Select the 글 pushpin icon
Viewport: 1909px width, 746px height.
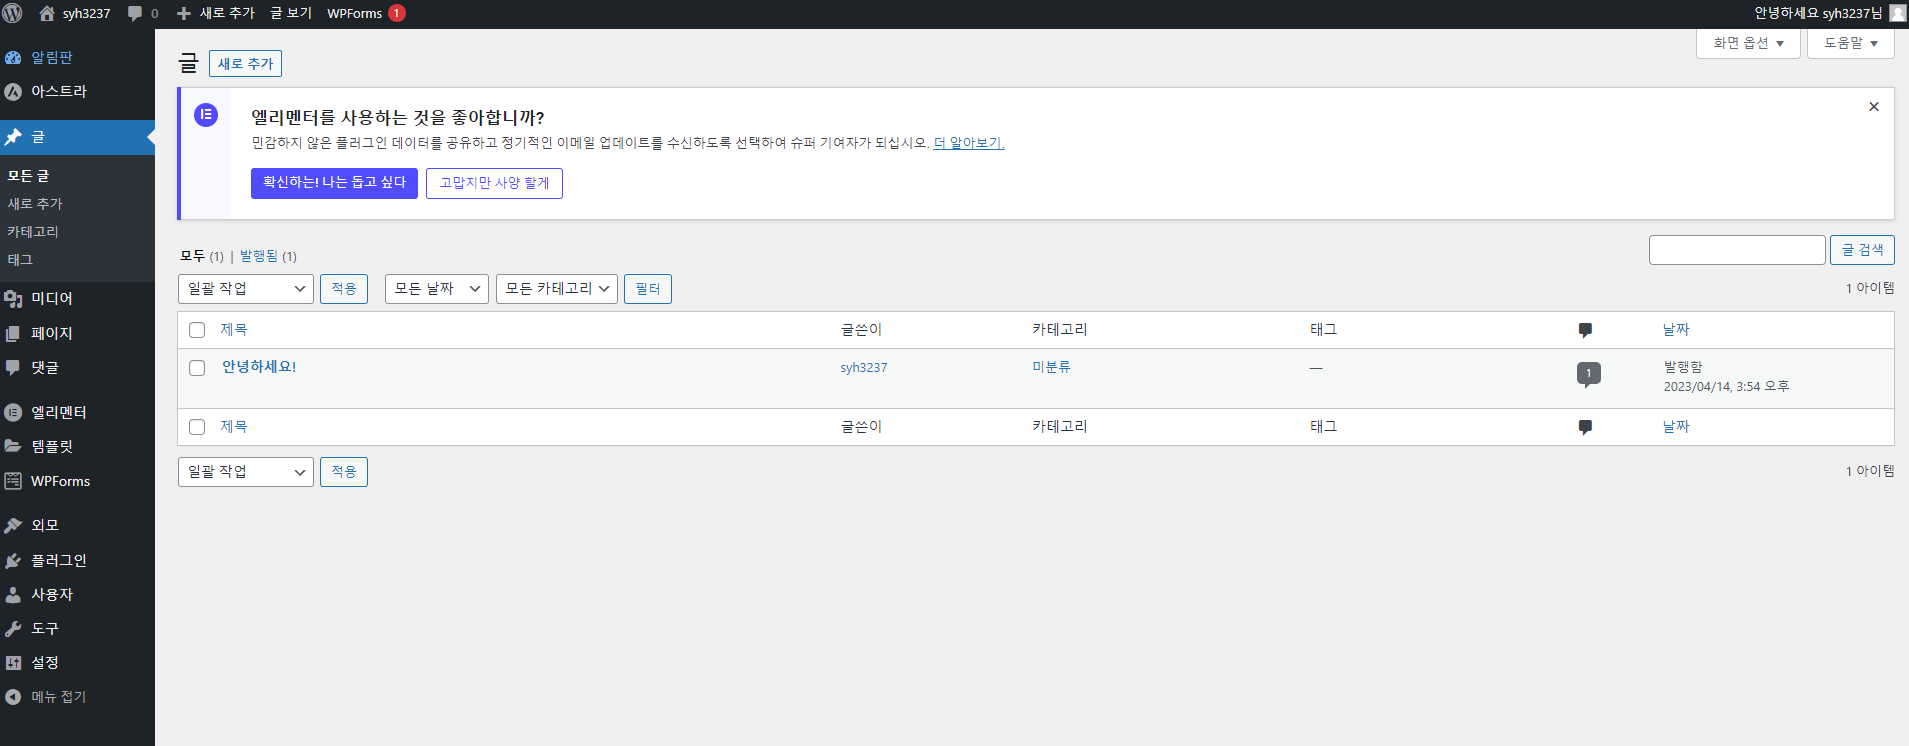[13, 137]
